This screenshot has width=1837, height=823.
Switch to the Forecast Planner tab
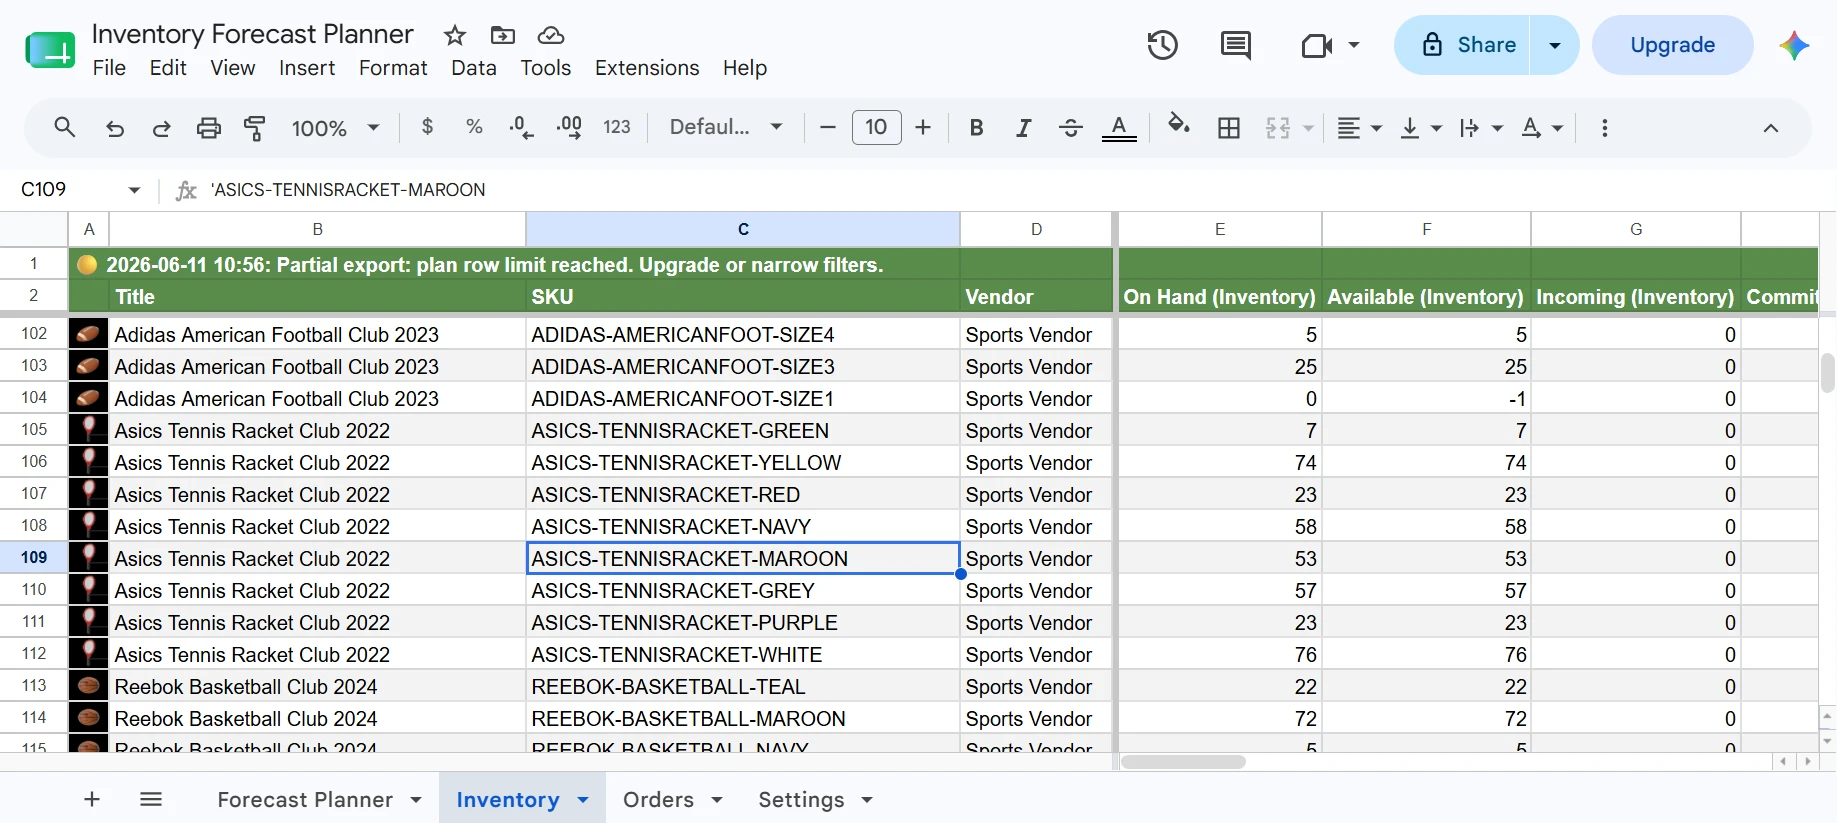pyautogui.click(x=305, y=799)
